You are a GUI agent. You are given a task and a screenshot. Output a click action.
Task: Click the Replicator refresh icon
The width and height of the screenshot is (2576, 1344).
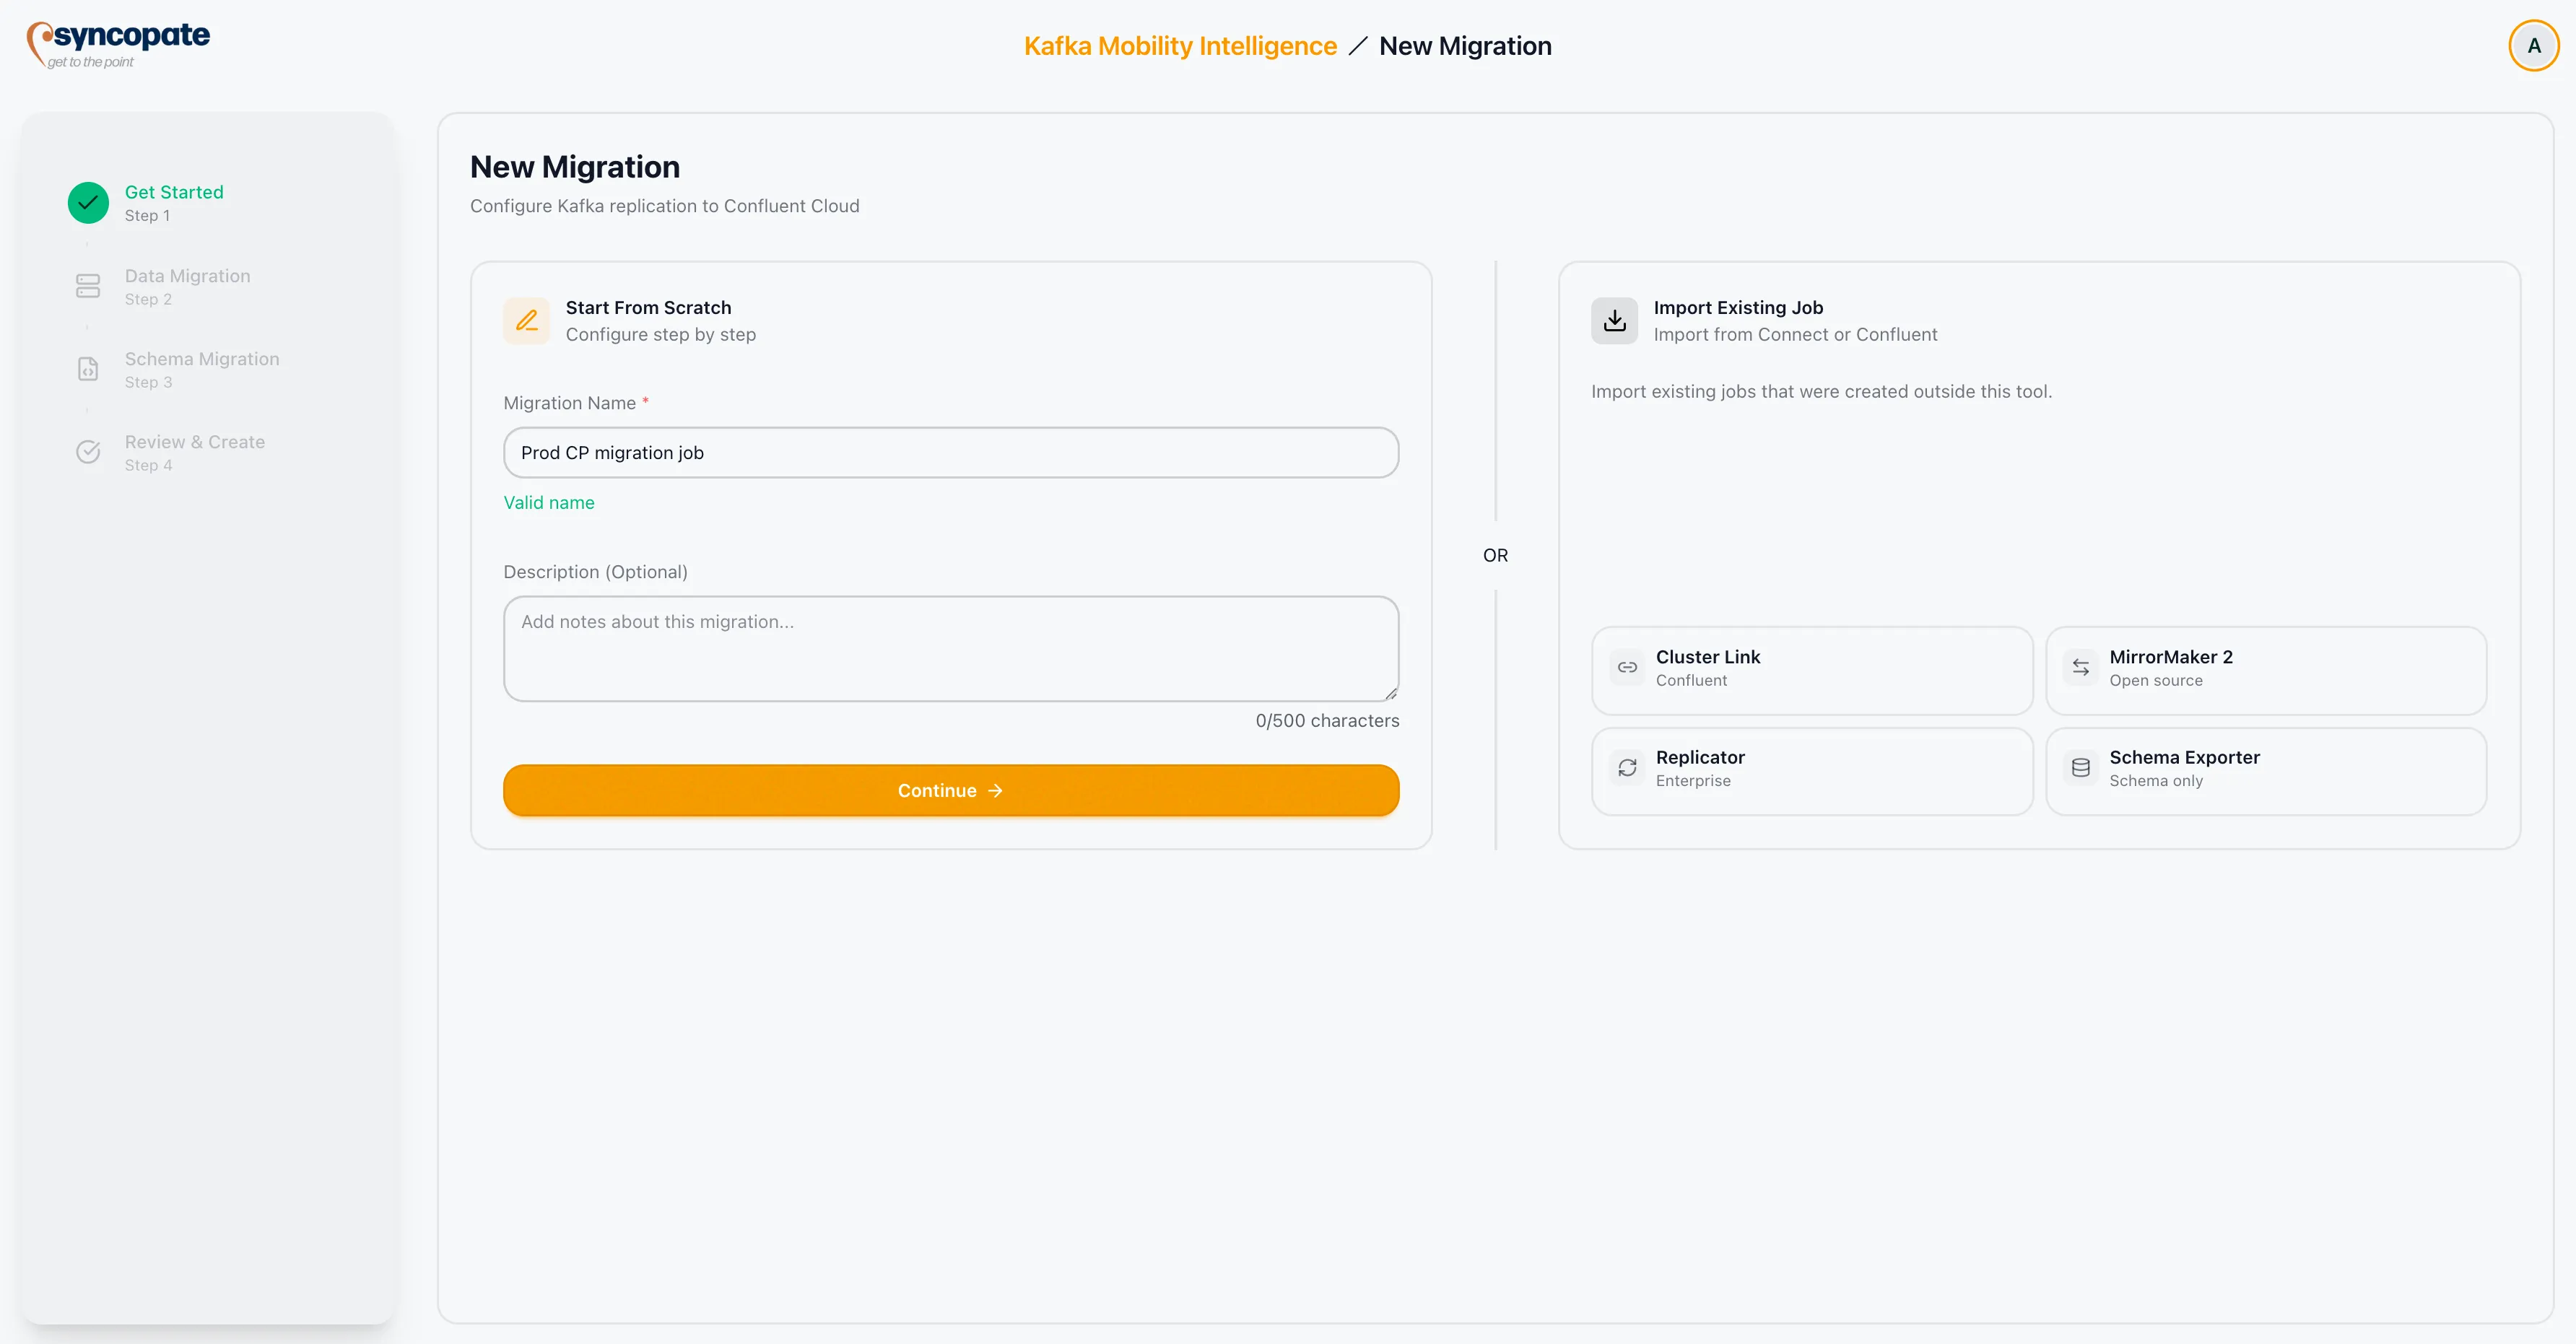pyautogui.click(x=1627, y=768)
